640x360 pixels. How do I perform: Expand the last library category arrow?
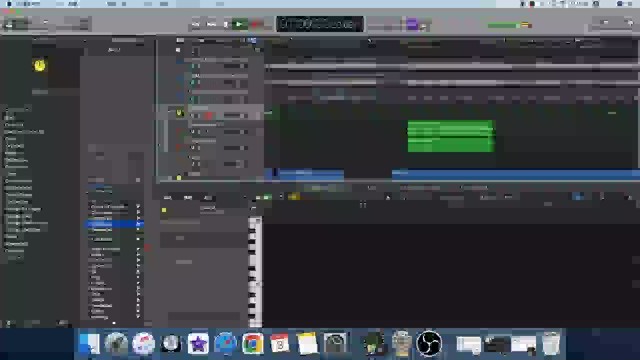[138, 316]
